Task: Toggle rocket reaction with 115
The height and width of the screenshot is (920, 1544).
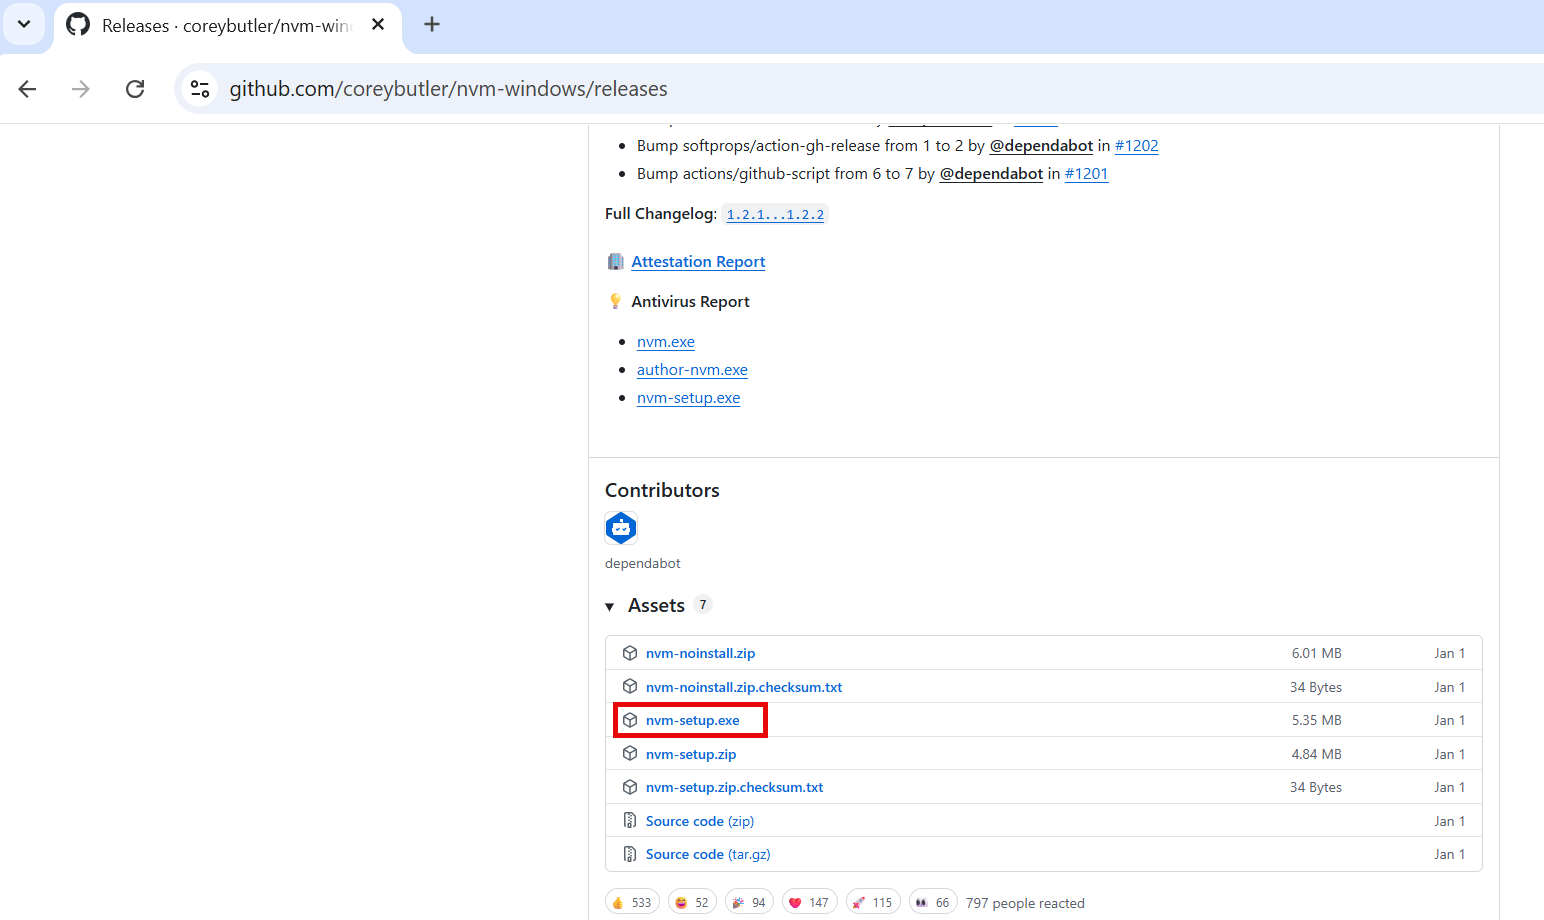Action: pos(873,902)
